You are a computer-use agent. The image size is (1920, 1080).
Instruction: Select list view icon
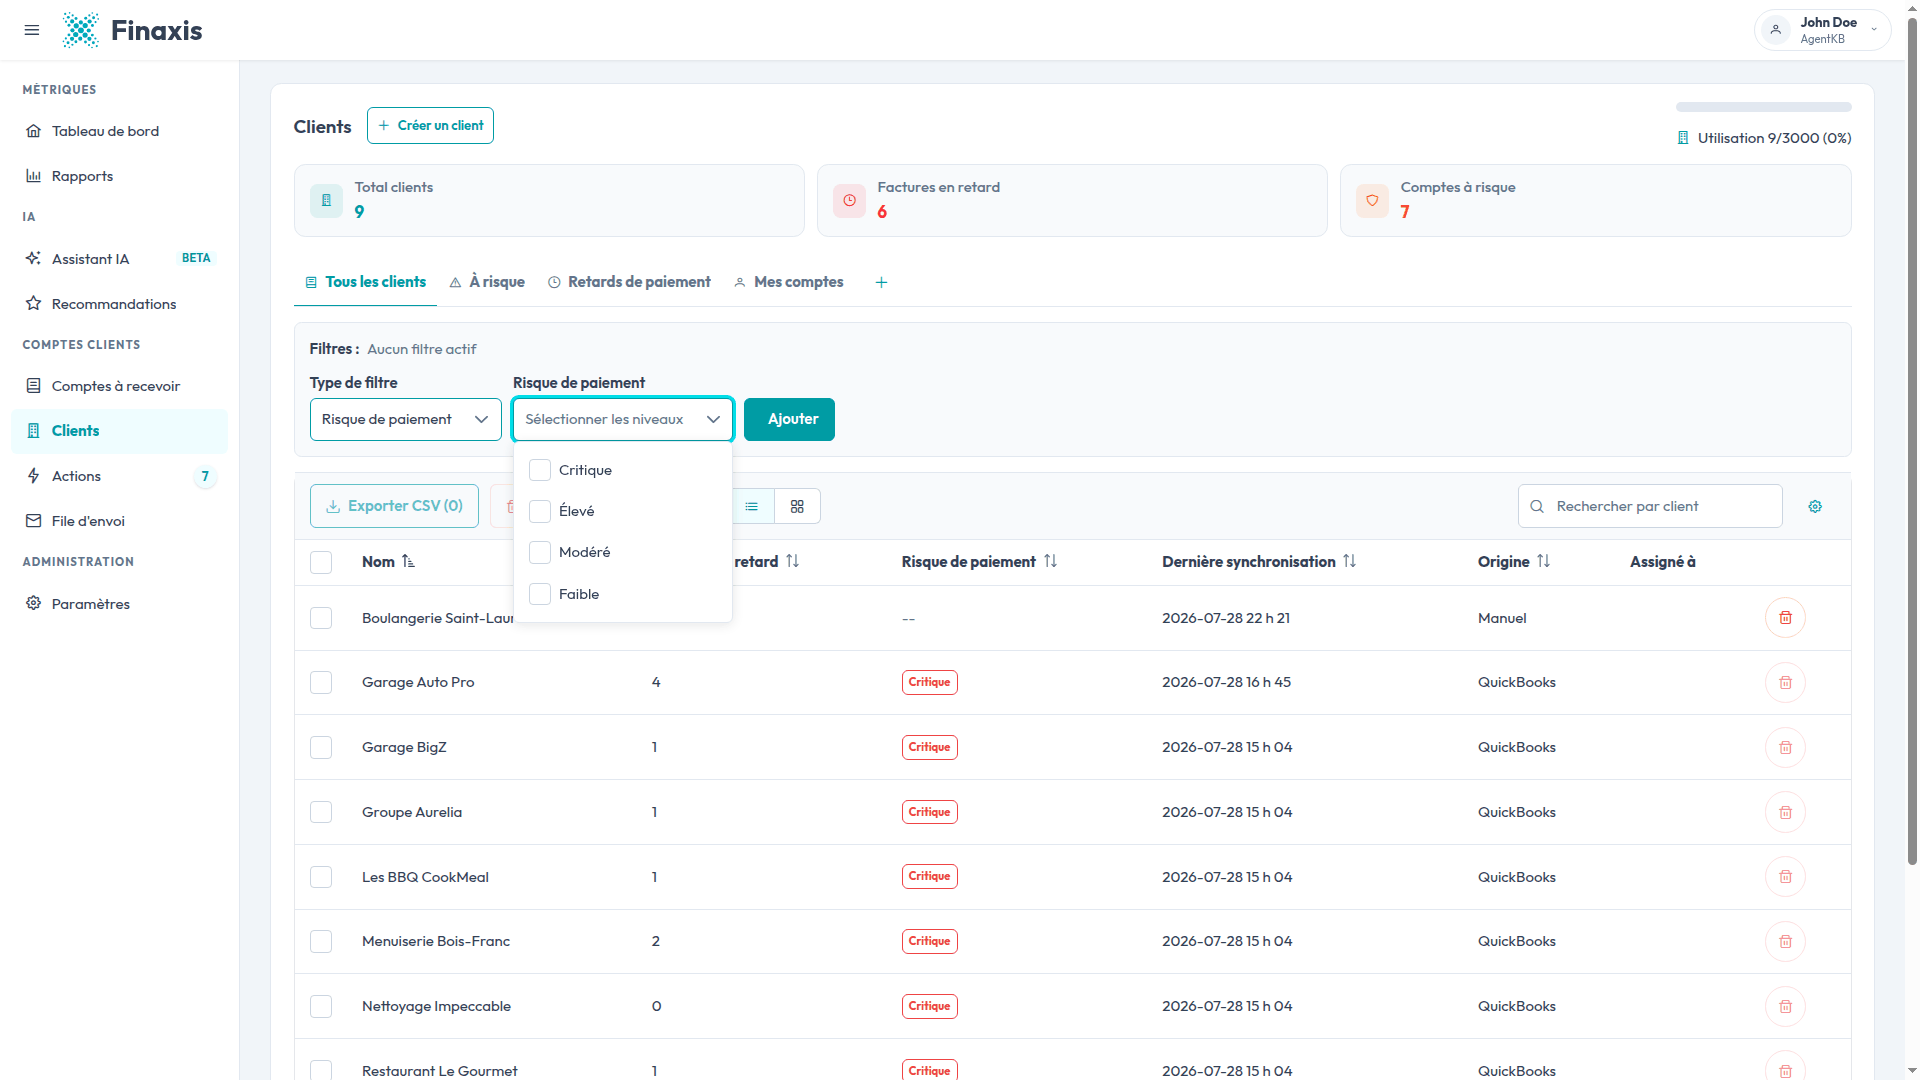tap(752, 507)
